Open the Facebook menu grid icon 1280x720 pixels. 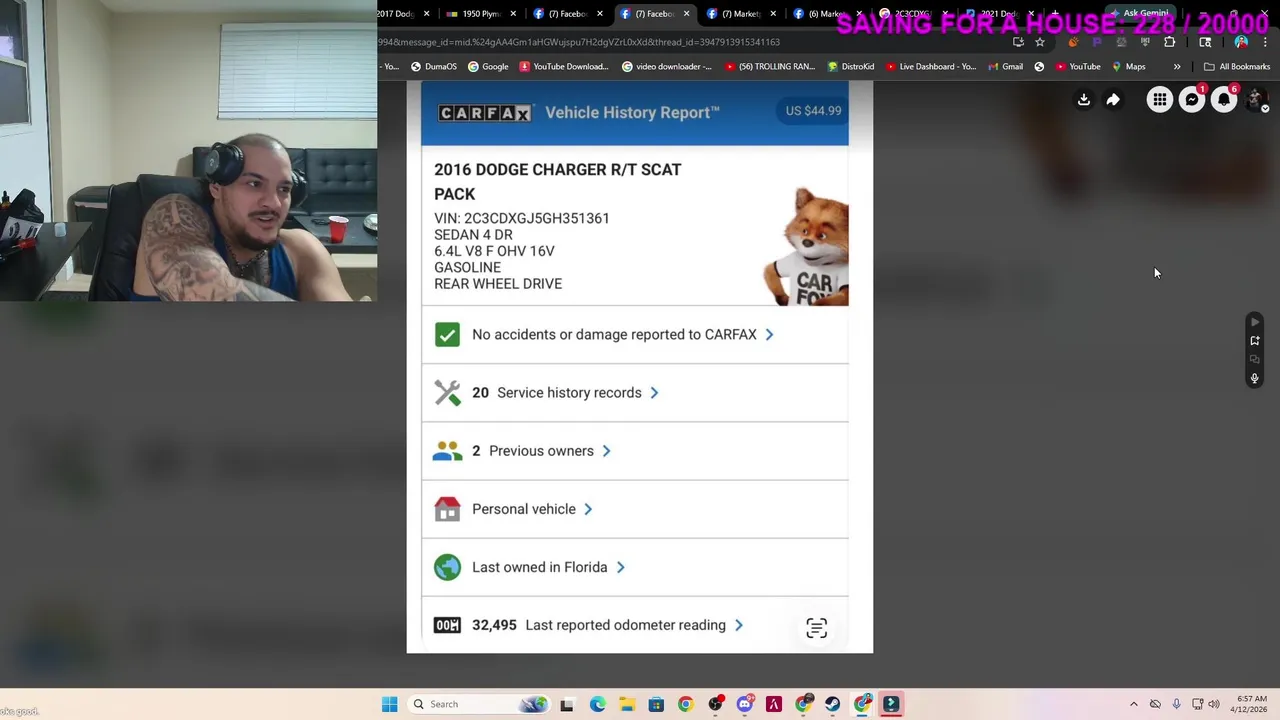click(1159, 100)
